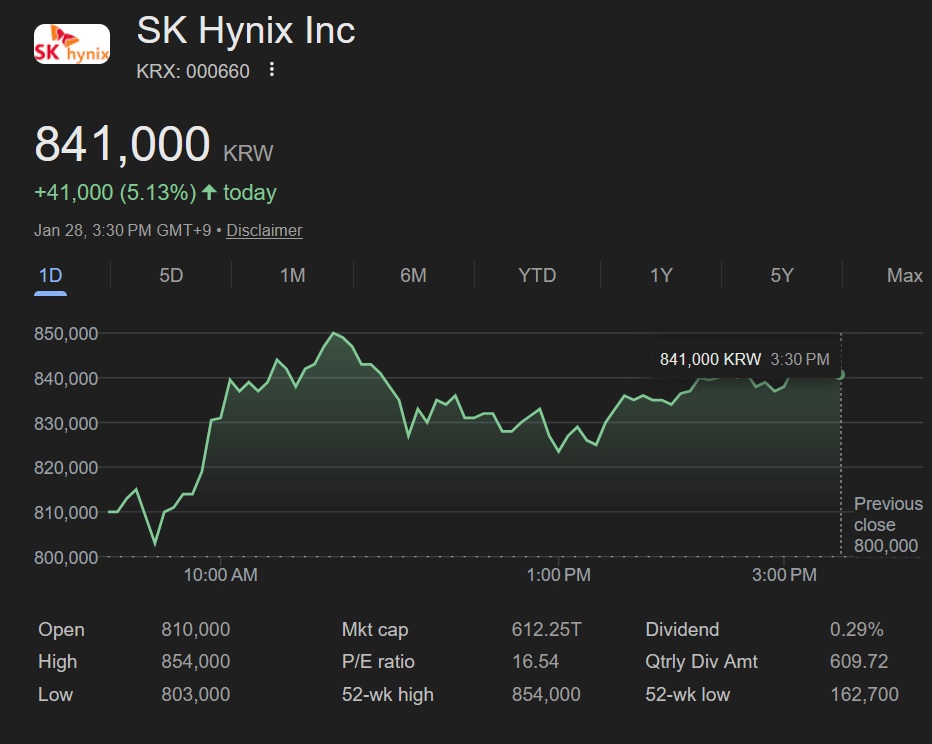Viewport: 932px width, 744px height.
Task: Switch to the 5D chart range
Action: coord(171,275)
